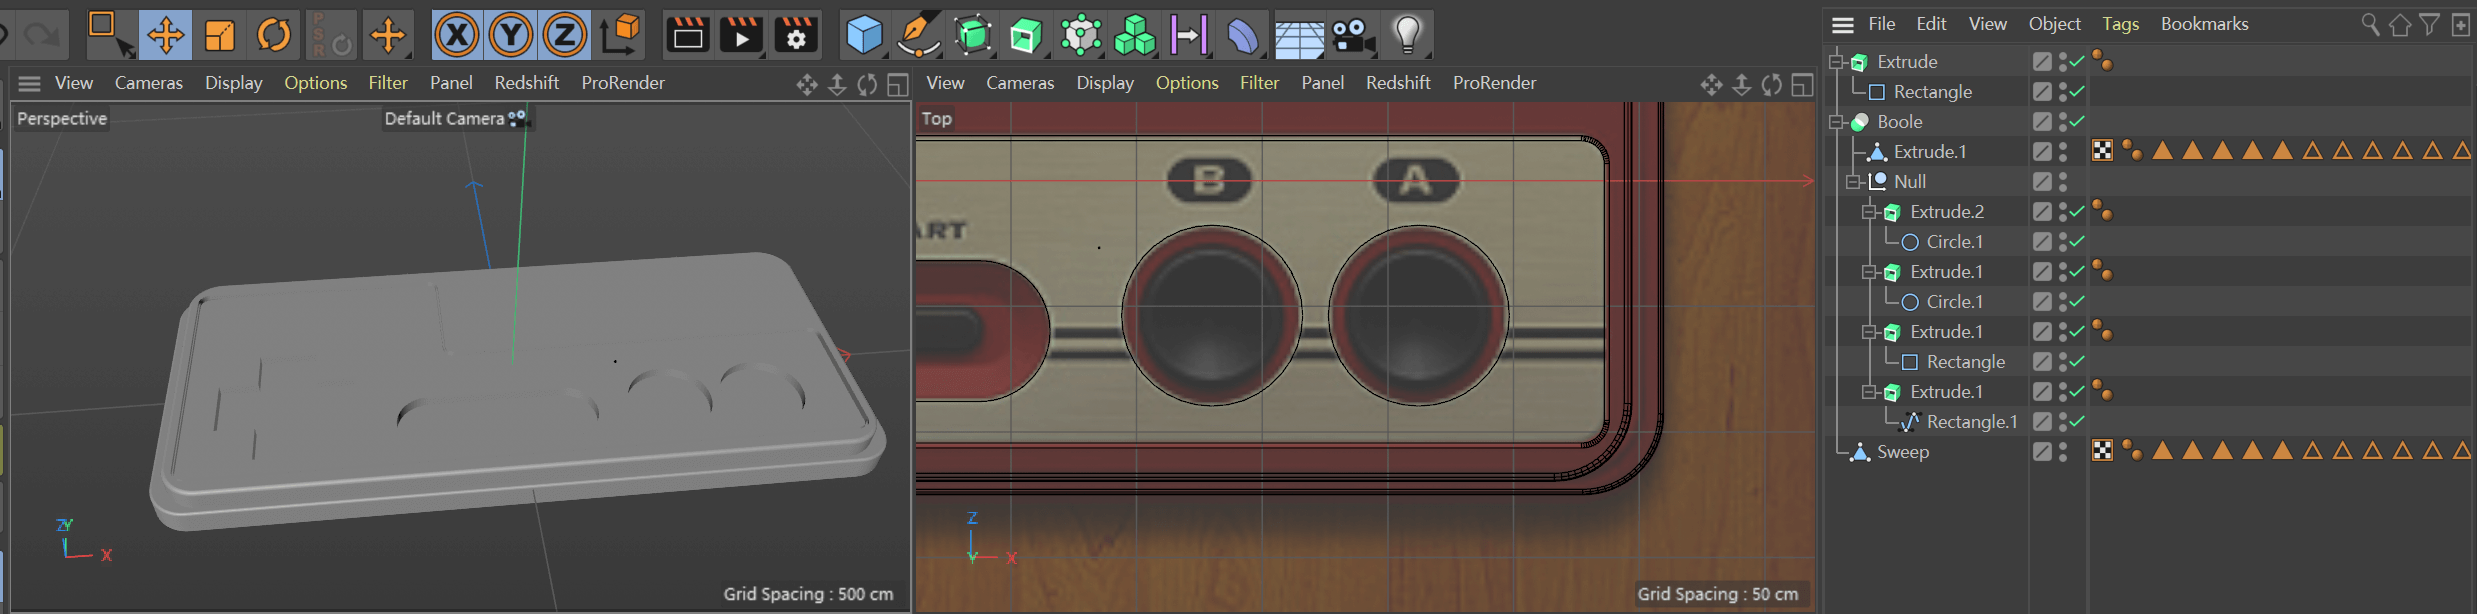Screen dimensions: 2477x614
Task: Click Phong tag on top Extrude
Action: (x=2102, y=62)
